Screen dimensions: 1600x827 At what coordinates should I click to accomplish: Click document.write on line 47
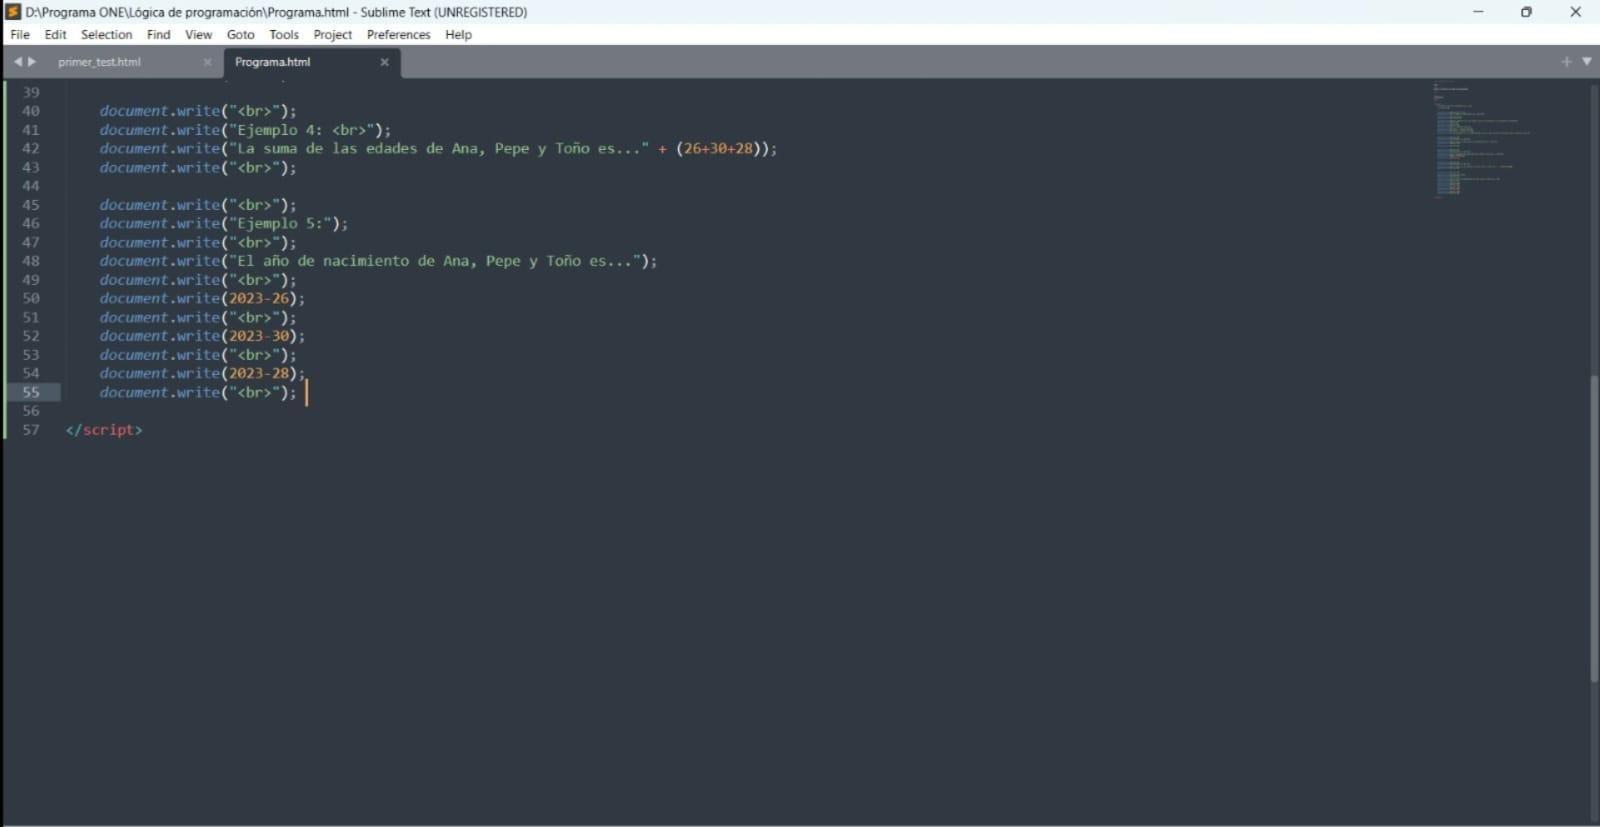[x=159, y=242]
